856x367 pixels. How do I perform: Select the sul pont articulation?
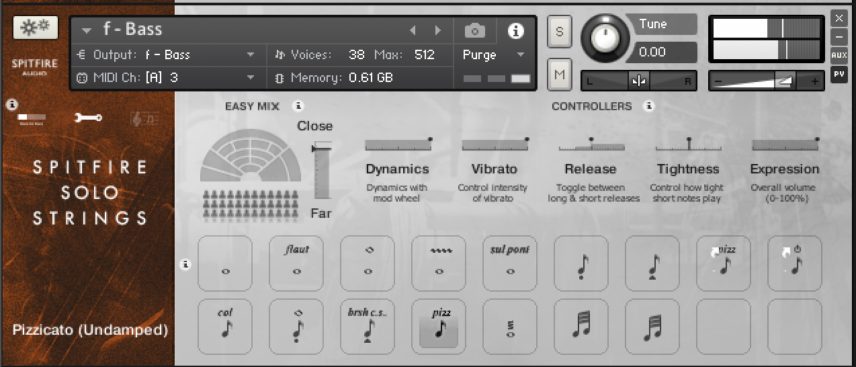(x=510, y=263)
